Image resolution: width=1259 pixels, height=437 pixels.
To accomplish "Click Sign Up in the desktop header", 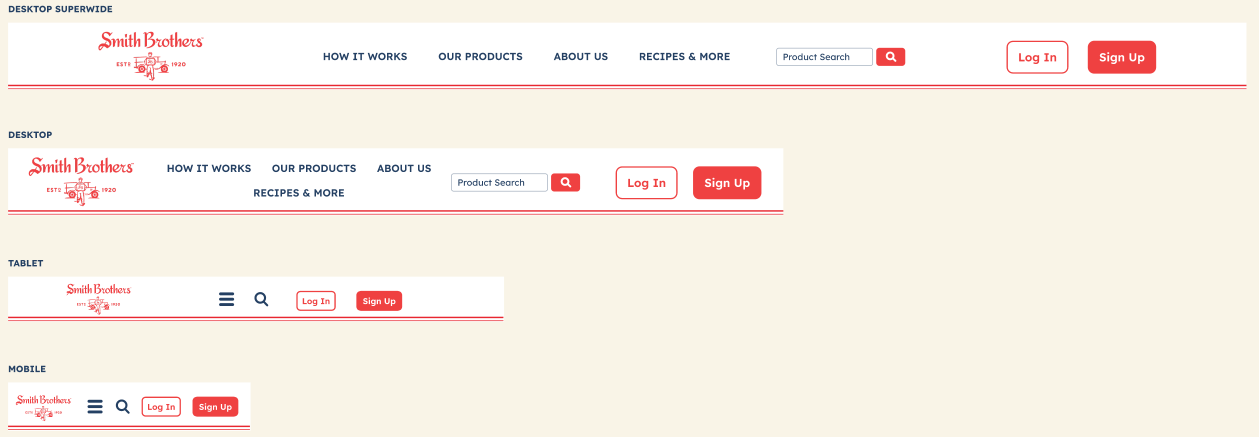I will [x=727, y=183].
